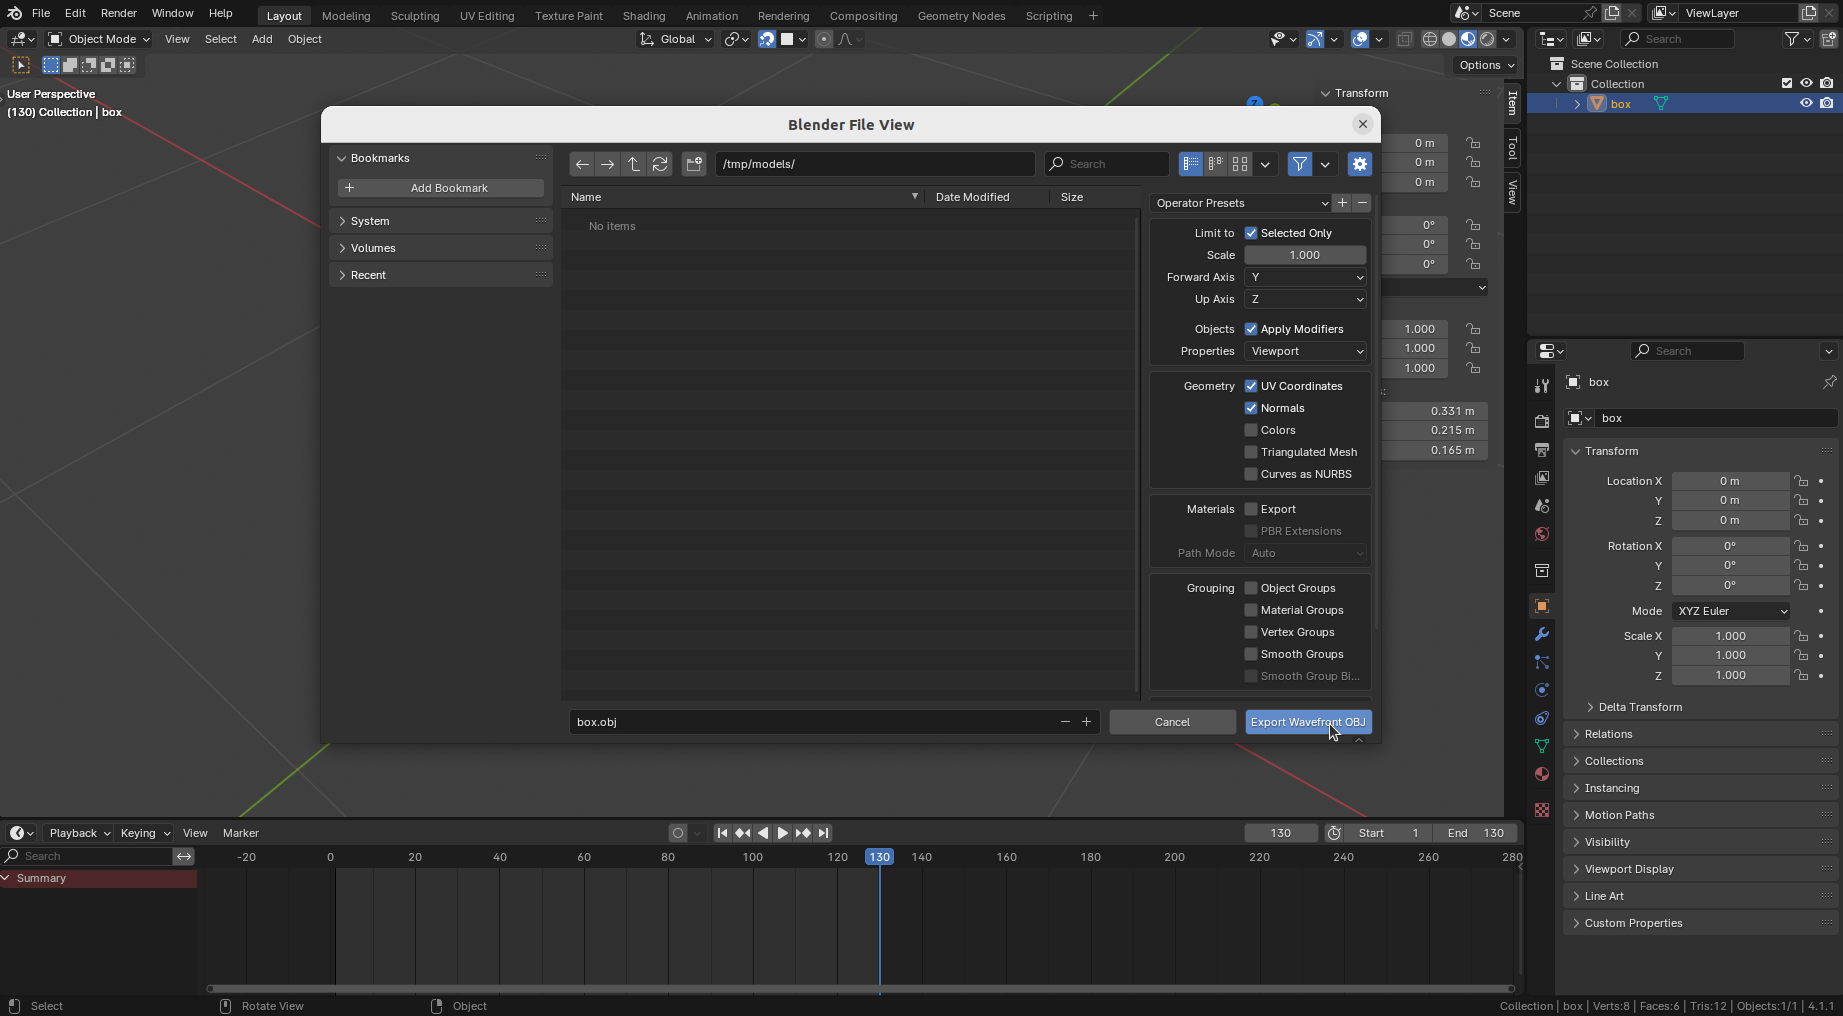This screenshot has width=1843, height=1016.
Task: Open the Keying menu in timeline
Action: pyautogui.click(x=145, y=833)
